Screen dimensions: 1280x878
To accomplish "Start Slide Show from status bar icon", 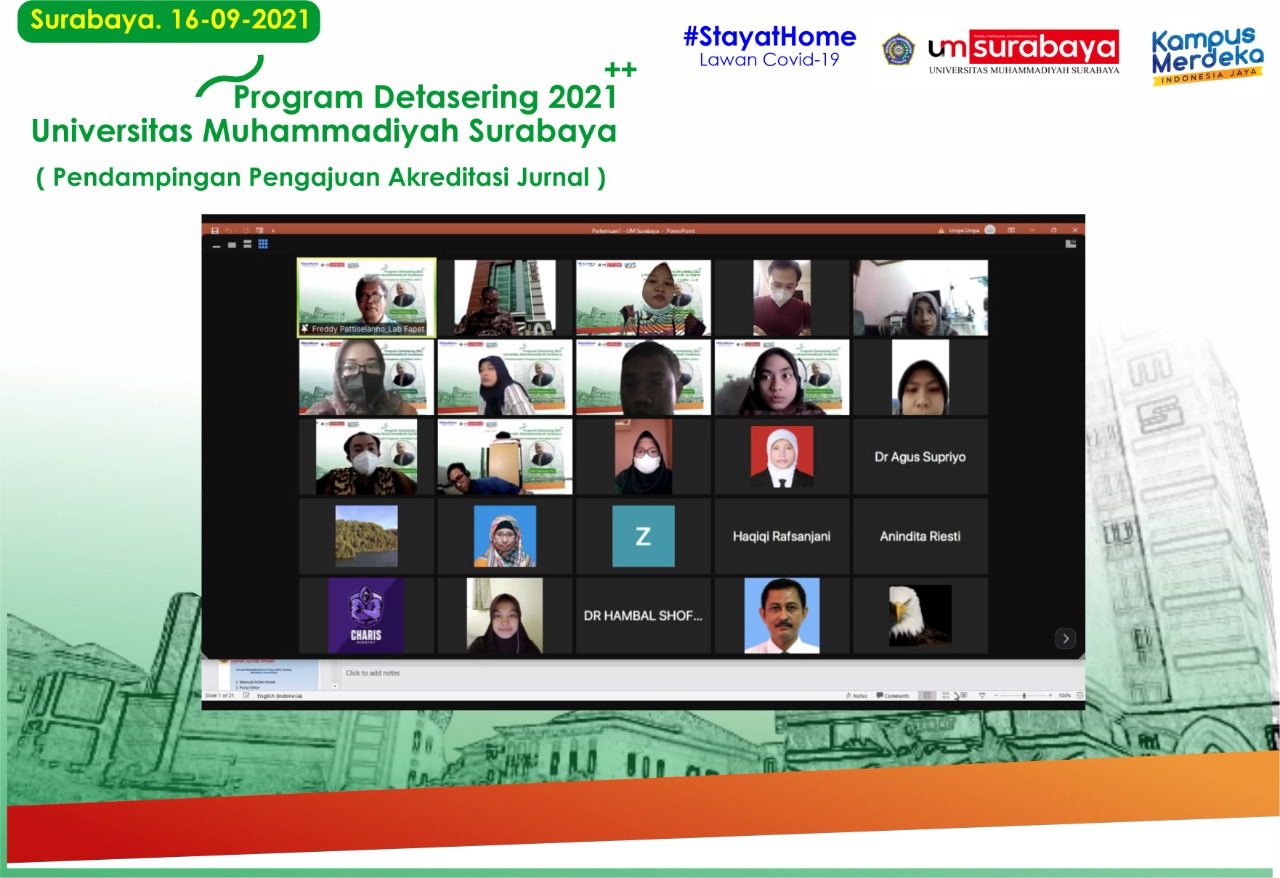I will 982,695.
